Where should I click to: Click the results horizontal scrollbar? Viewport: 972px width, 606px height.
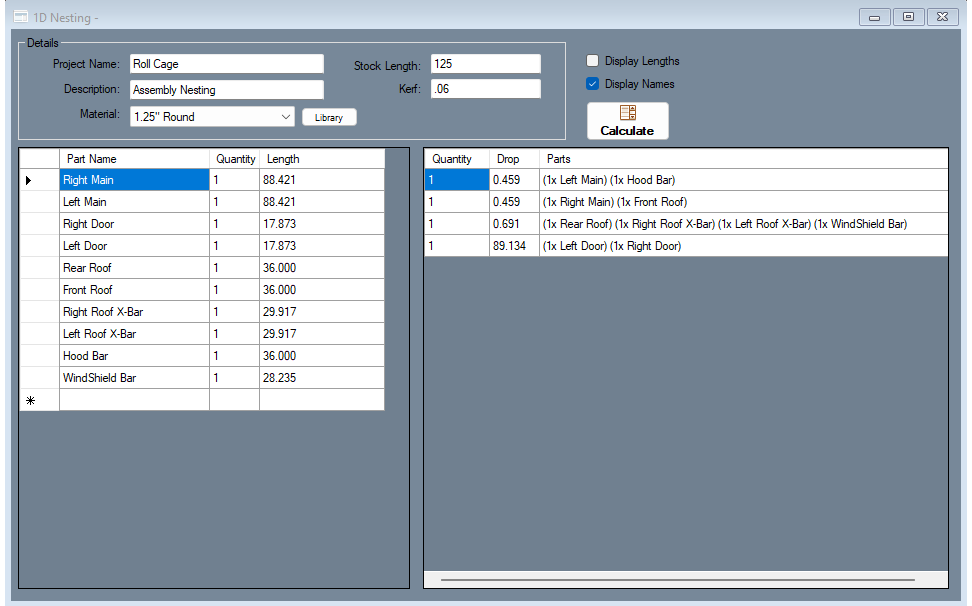[678, 580]
